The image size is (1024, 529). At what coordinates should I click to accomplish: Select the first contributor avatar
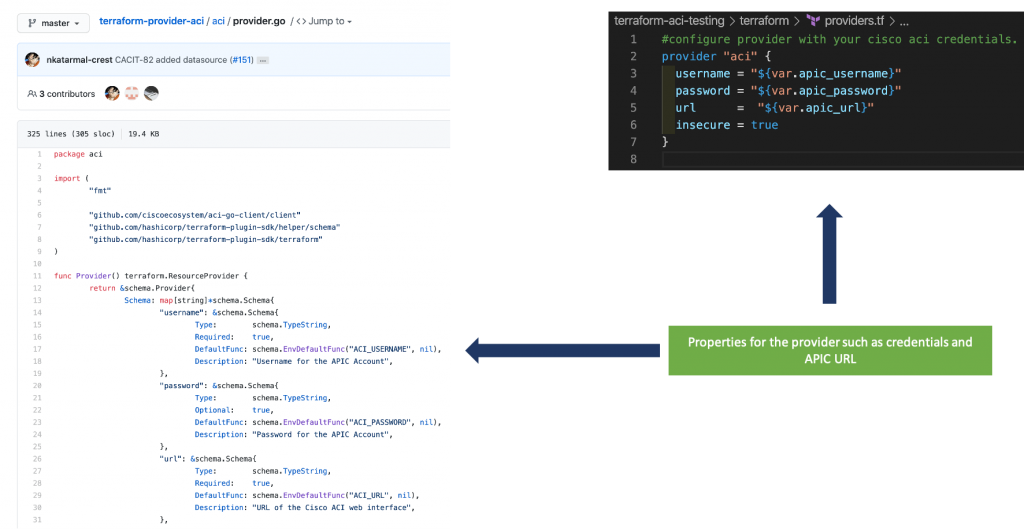[x=112, y=94]
